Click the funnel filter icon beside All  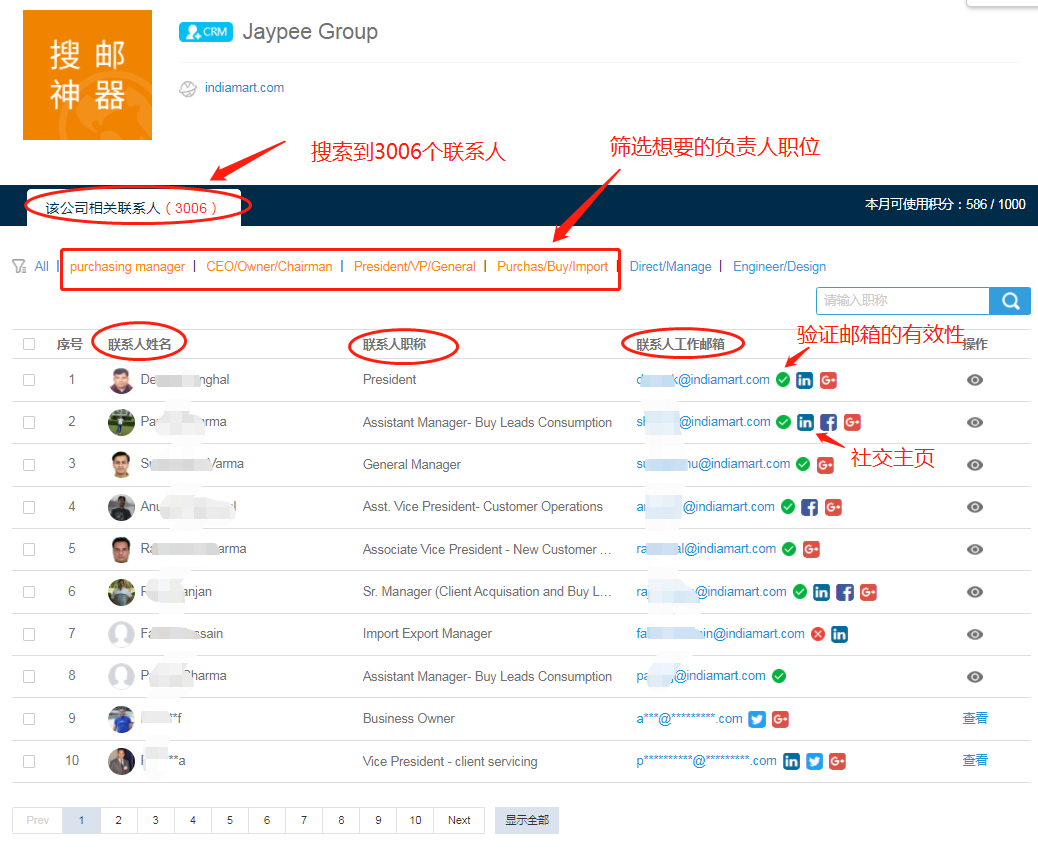pyautogui.click(x=19, y=266)
